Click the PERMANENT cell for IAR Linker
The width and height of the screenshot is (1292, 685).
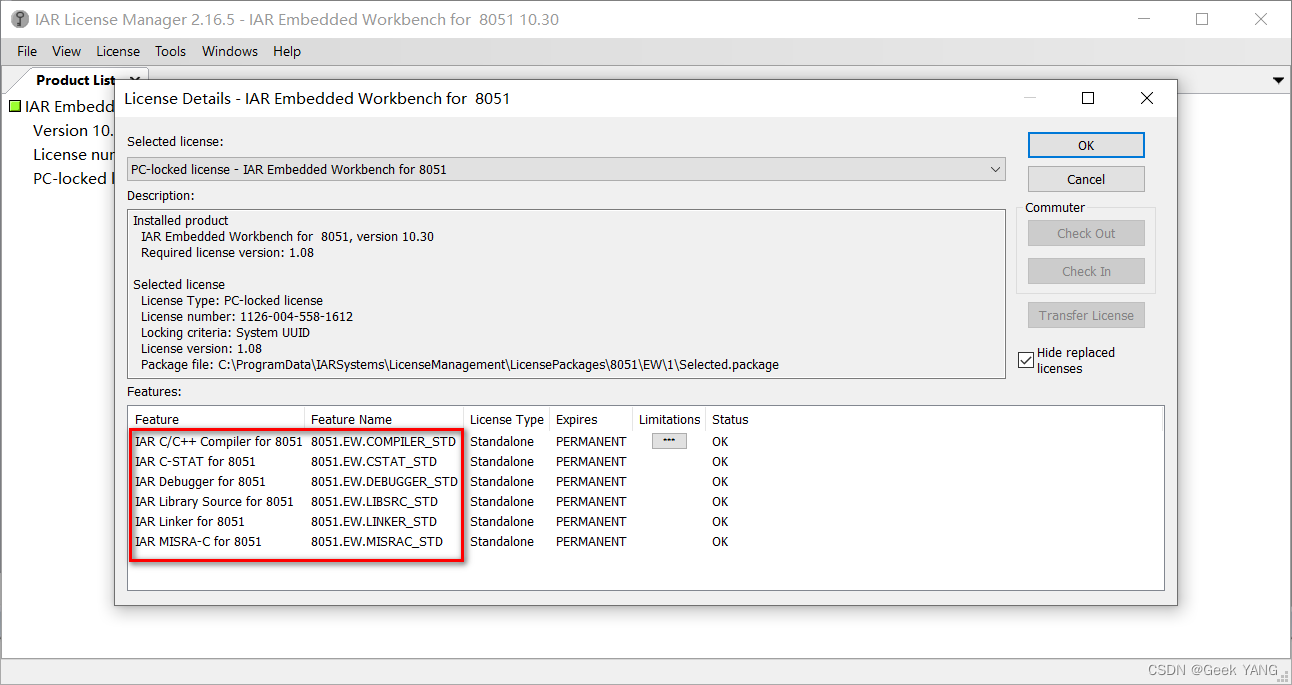[x=591, y=521]
